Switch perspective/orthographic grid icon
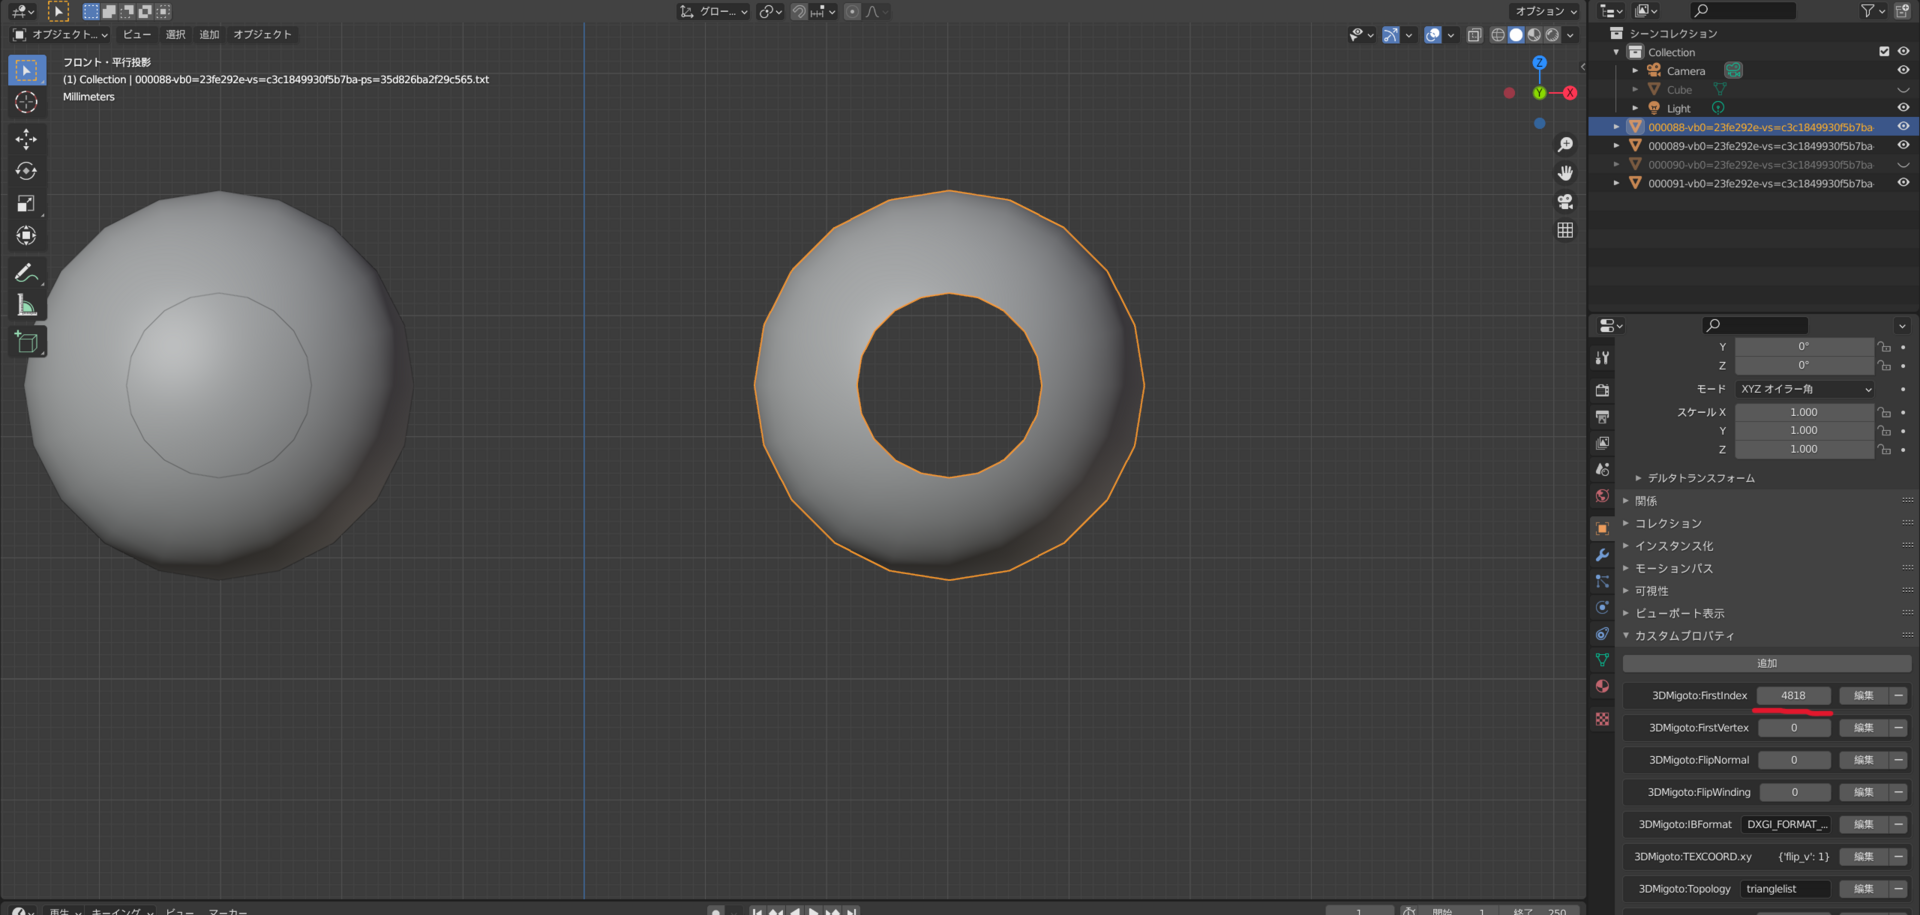 [x=1565, y=230]
